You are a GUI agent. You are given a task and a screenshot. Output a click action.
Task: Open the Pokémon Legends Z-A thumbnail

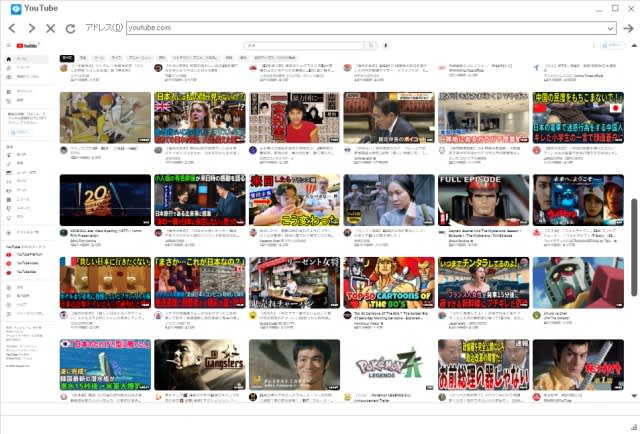click(x=389, y=365)
